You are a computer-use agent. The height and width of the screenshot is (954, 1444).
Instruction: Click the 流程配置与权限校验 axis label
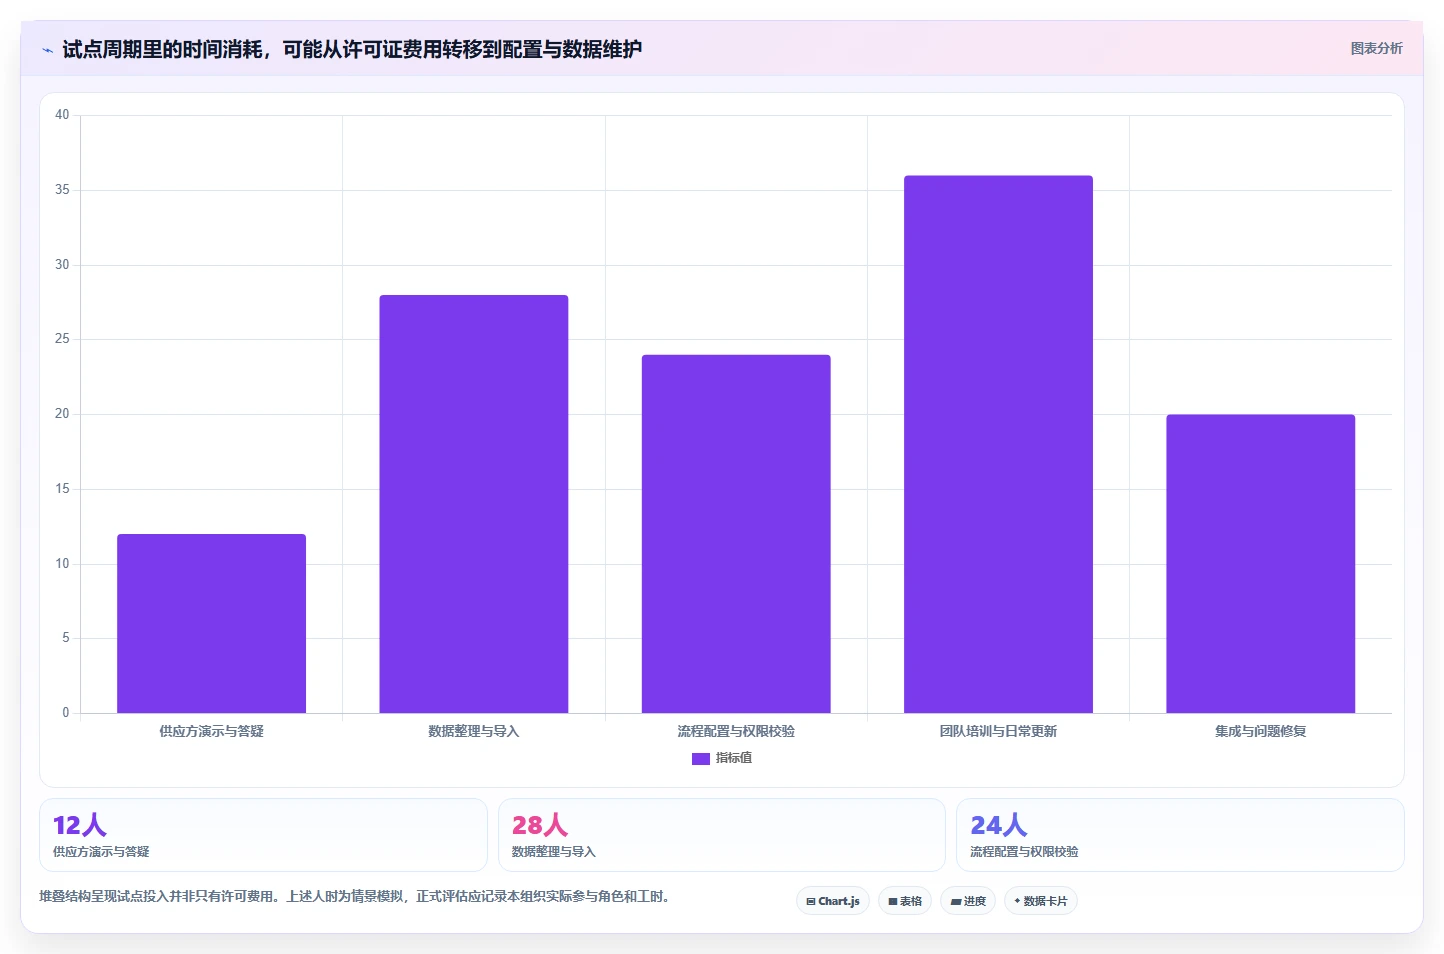click(736, 731)
